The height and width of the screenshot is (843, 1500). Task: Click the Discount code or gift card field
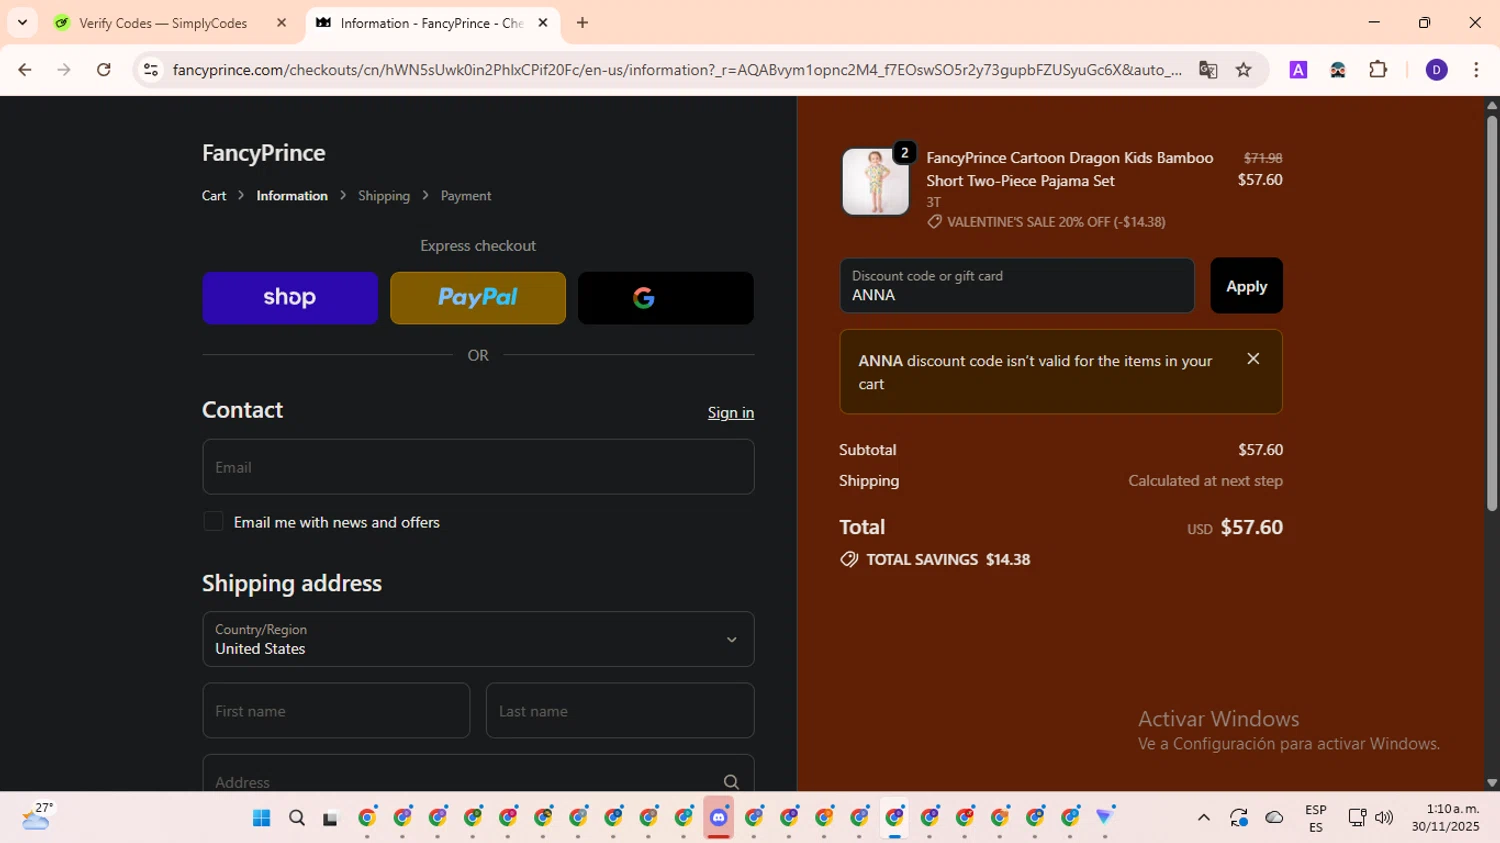pos(1017,286)
